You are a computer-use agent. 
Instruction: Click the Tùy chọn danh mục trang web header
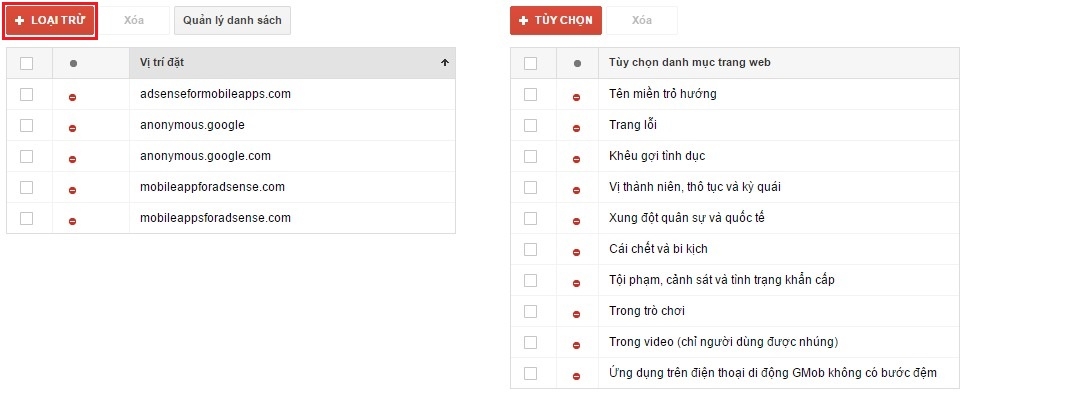(x=690, y=62)
